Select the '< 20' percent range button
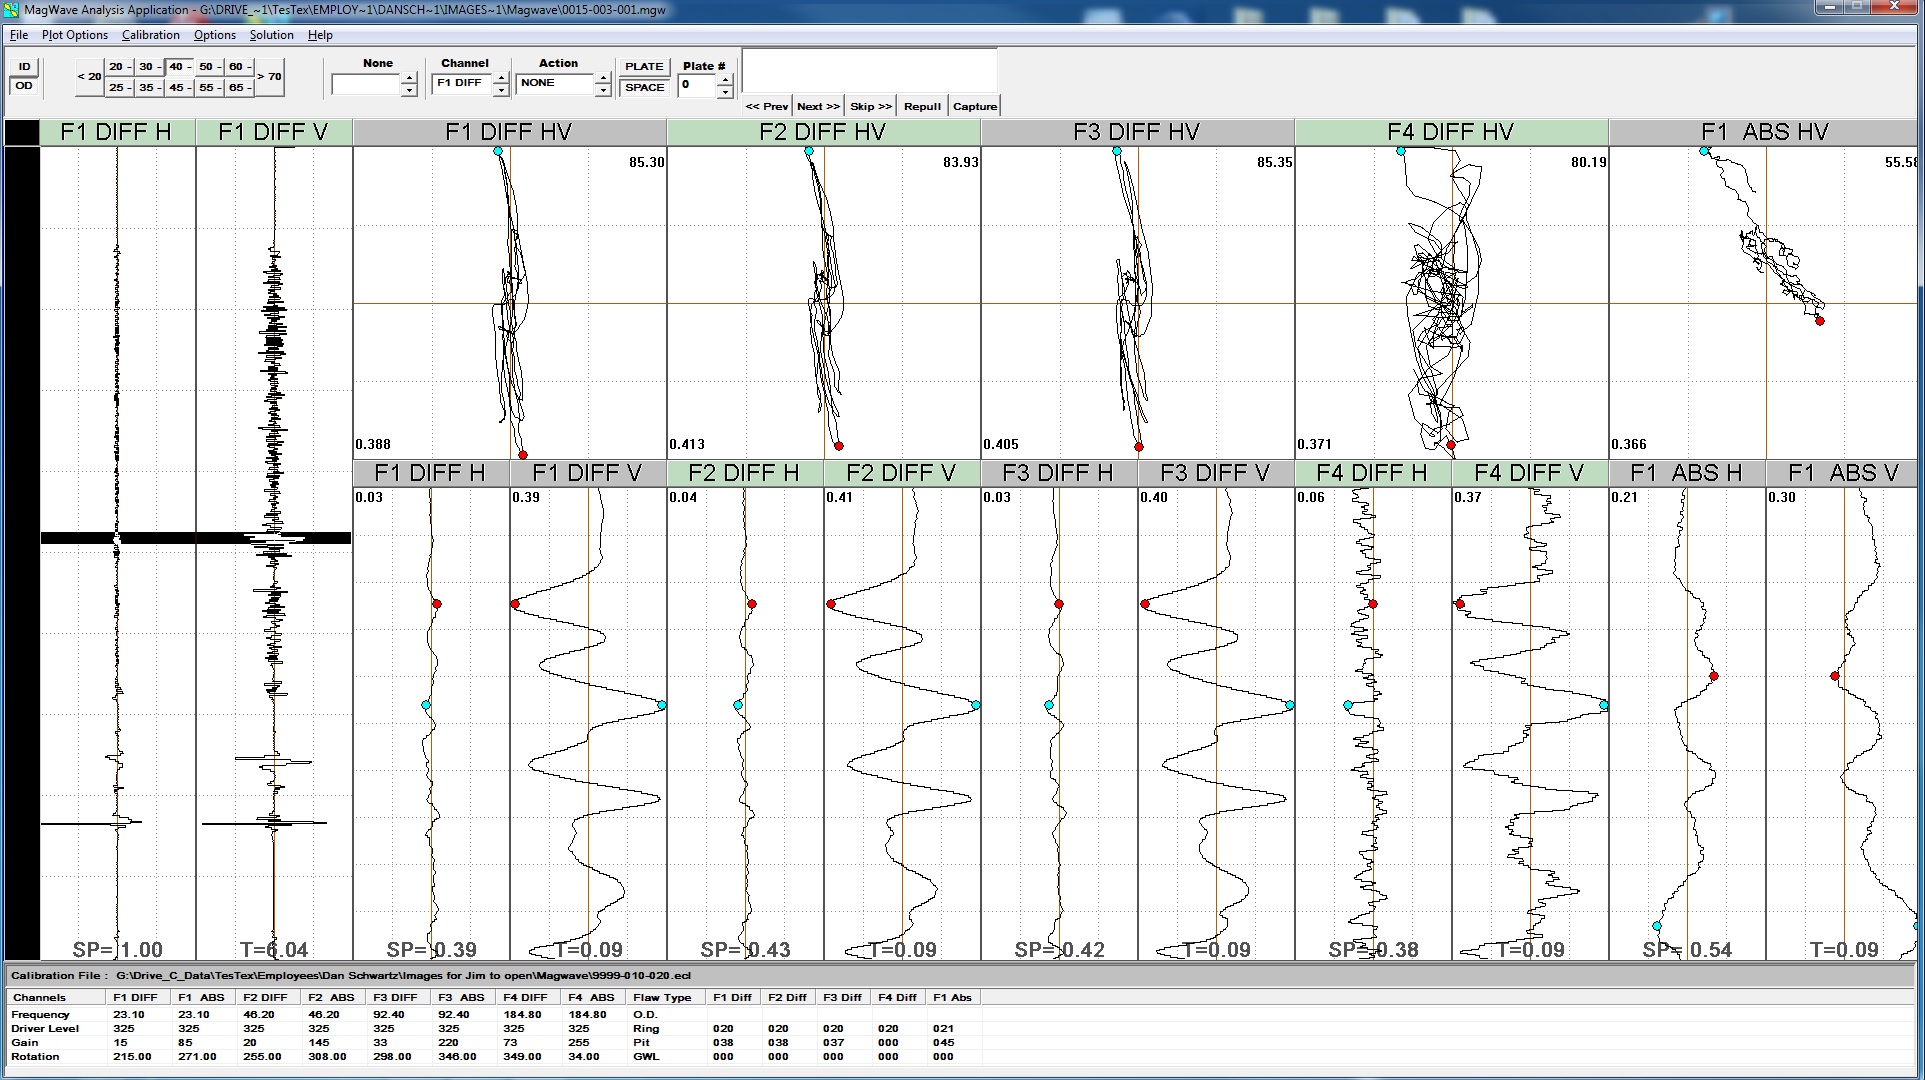This screenshot has width=1925, height=1080. click(89, 76)
